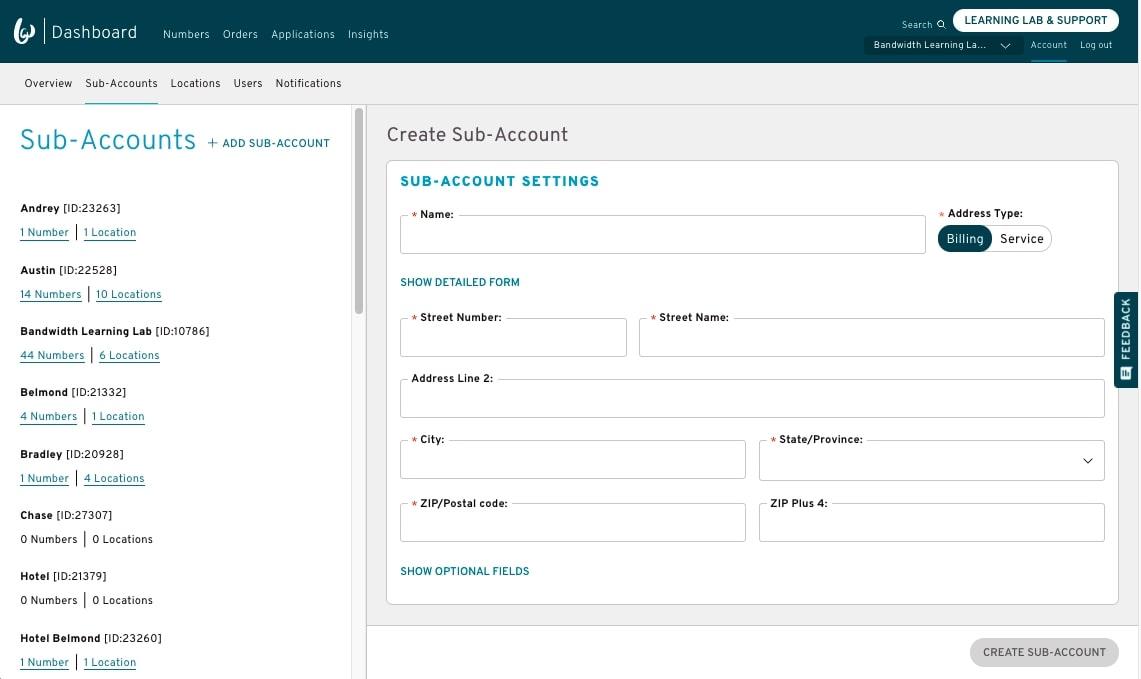Open Learning Lab & Support
This screenshot has height=679, width=1141.
[1035, 20]
